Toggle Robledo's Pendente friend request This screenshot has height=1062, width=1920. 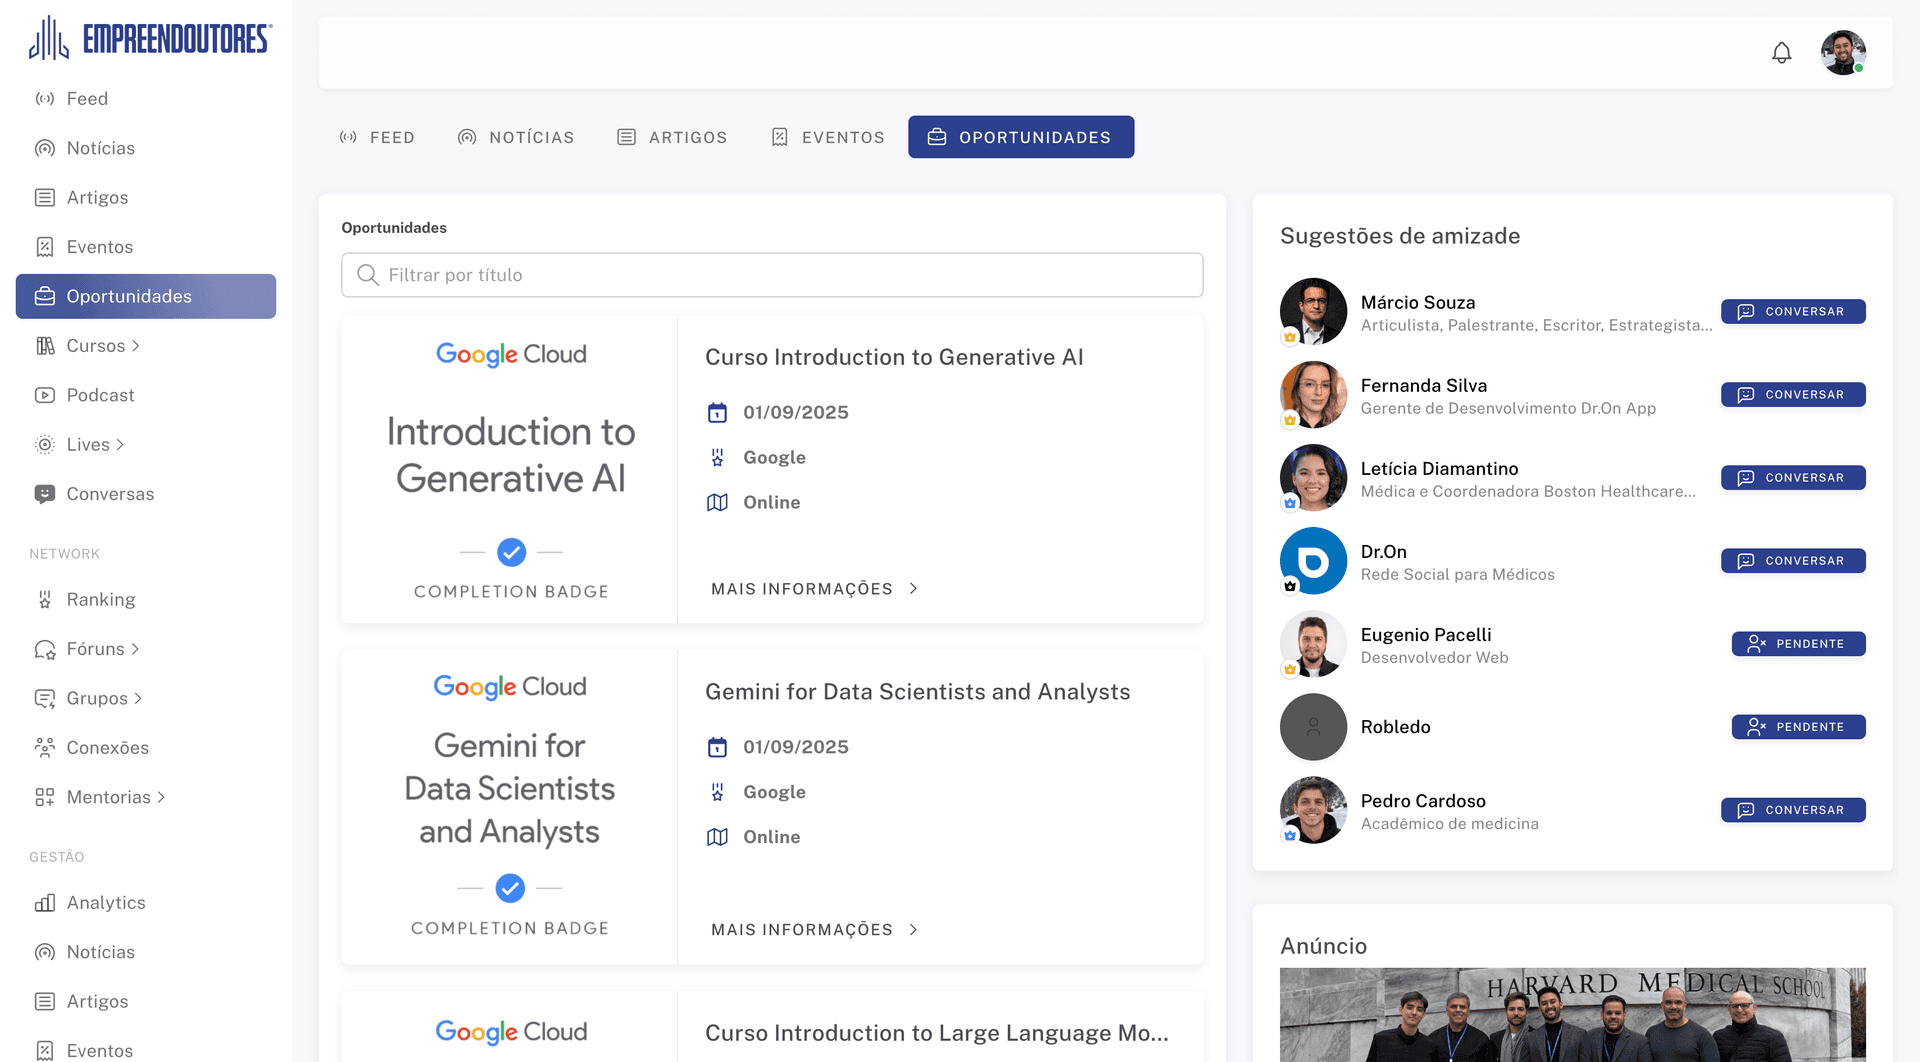1798,727
